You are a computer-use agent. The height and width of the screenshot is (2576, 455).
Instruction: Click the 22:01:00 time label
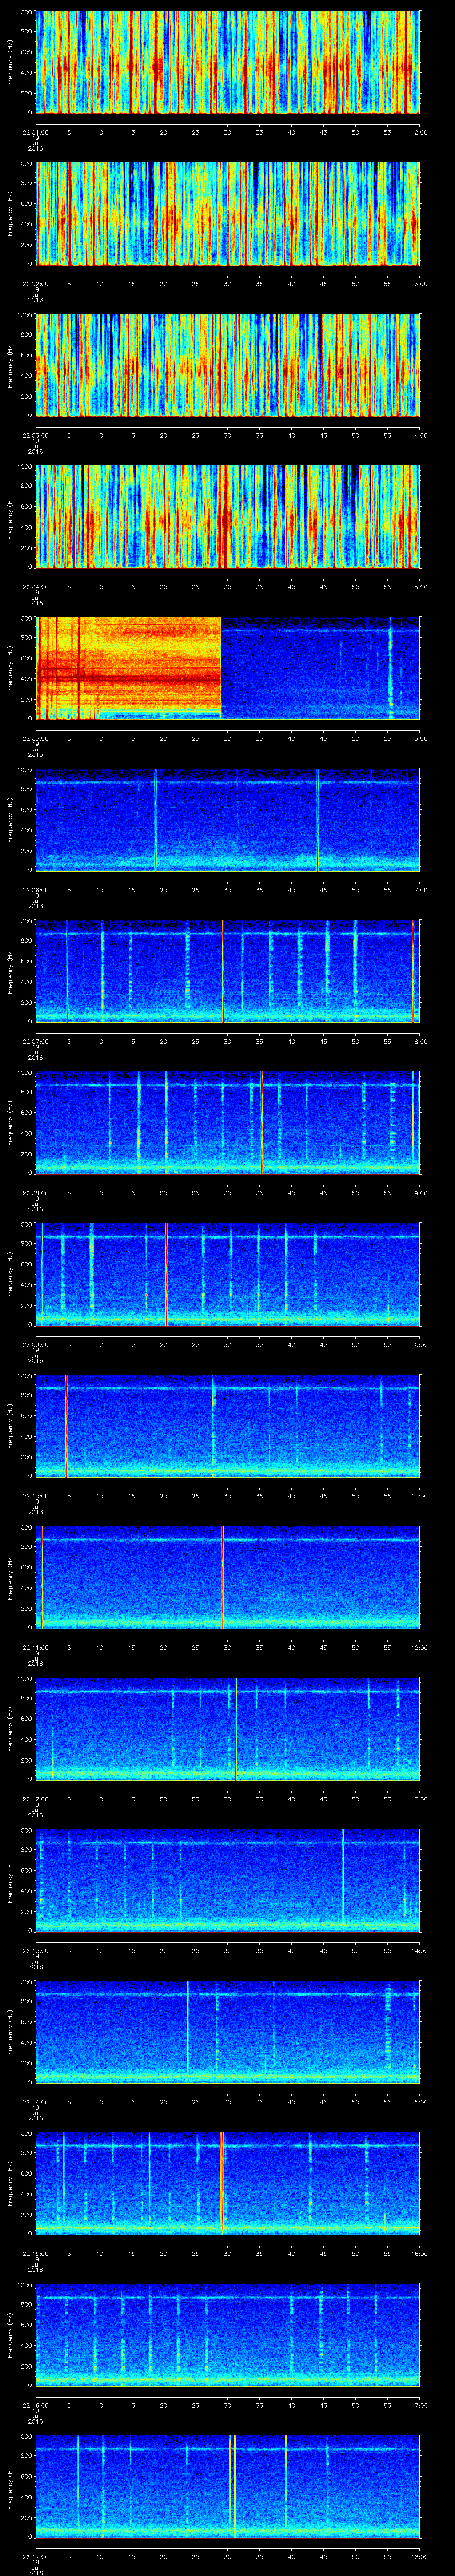35,132
